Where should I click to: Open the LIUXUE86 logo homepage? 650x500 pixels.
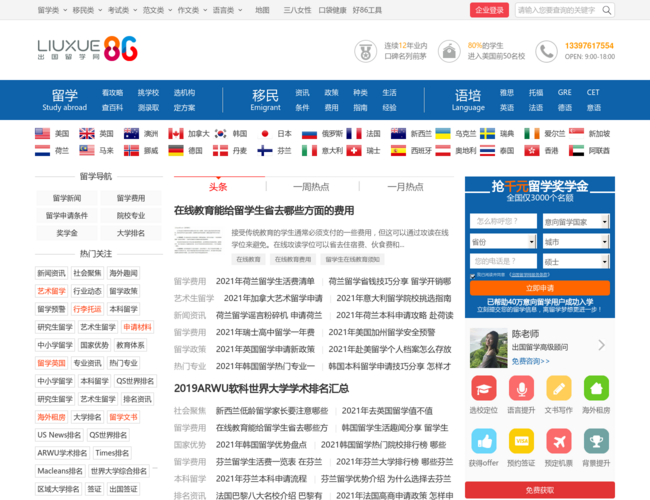[87, 49]
